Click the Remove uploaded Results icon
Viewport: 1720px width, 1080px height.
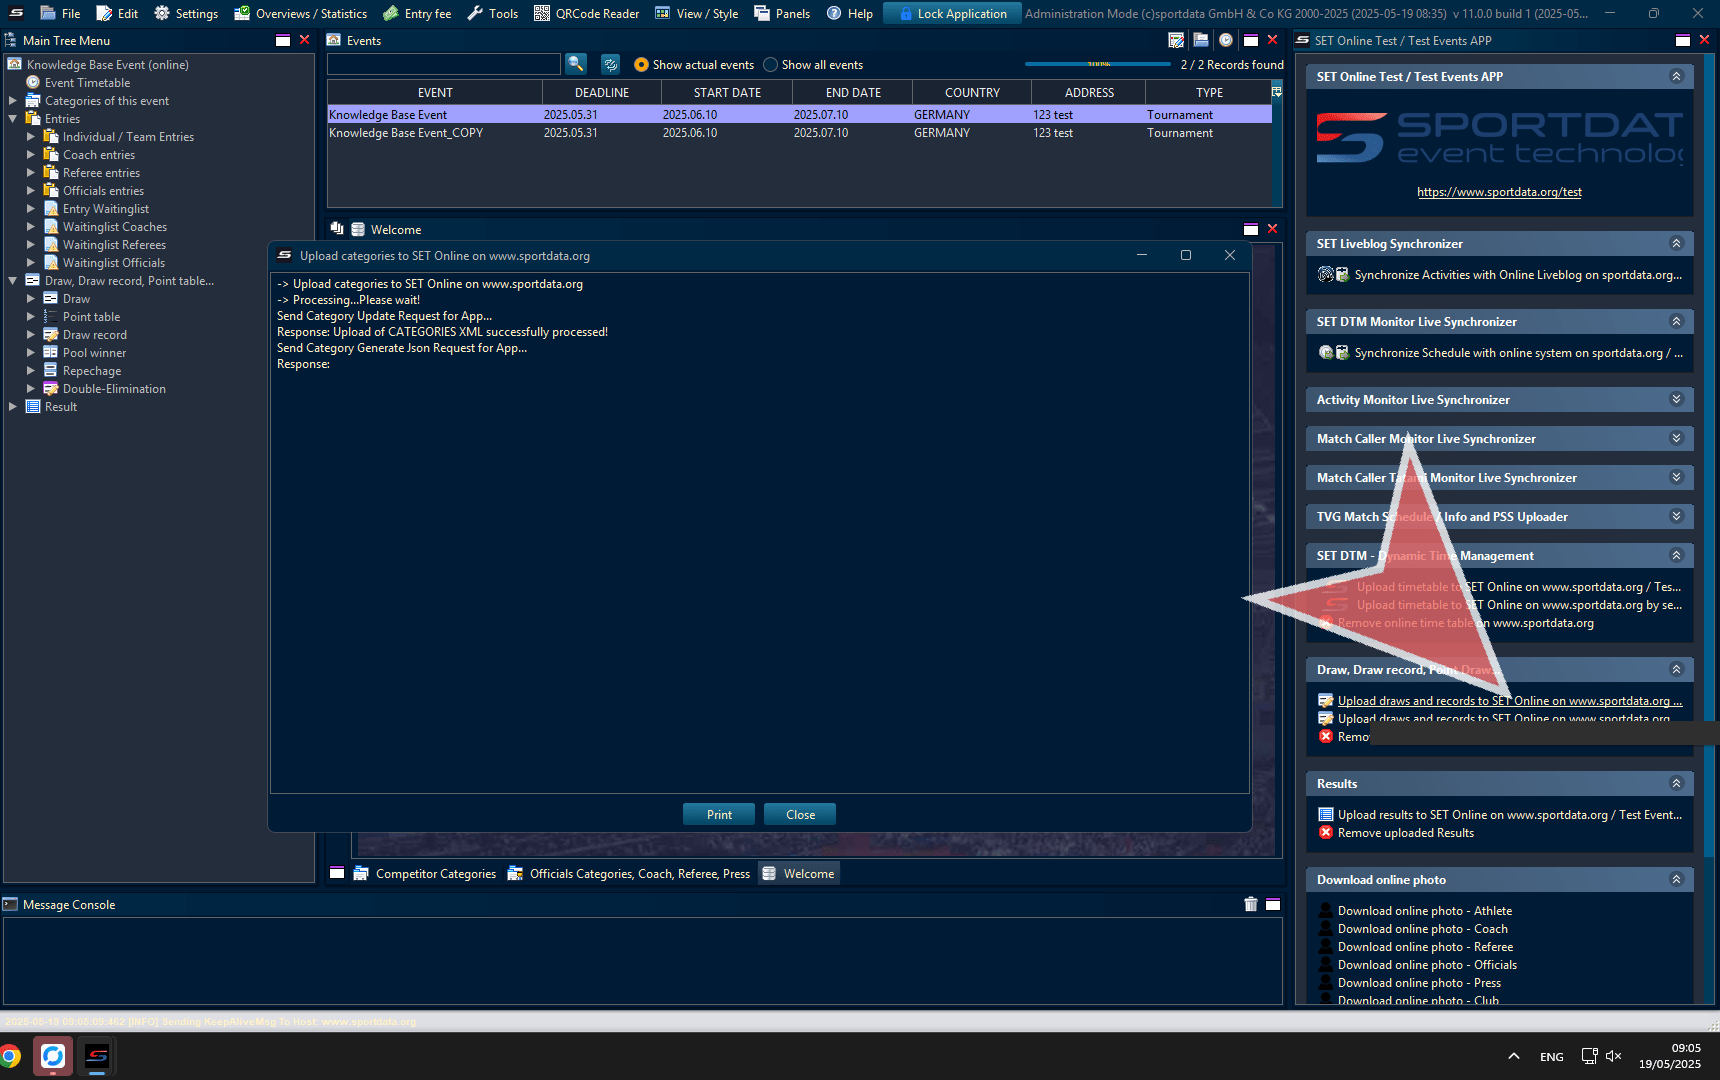pos(1326,833)
